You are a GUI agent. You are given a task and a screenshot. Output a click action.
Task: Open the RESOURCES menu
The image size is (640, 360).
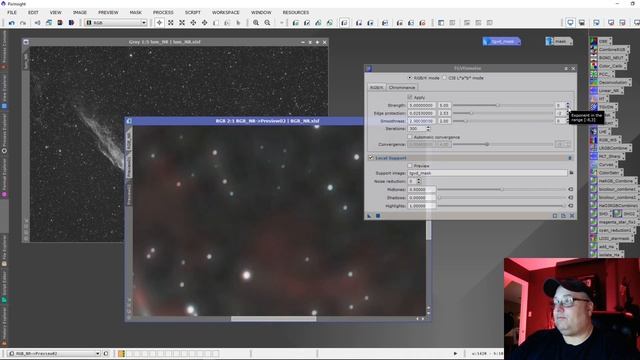point(296,13)
